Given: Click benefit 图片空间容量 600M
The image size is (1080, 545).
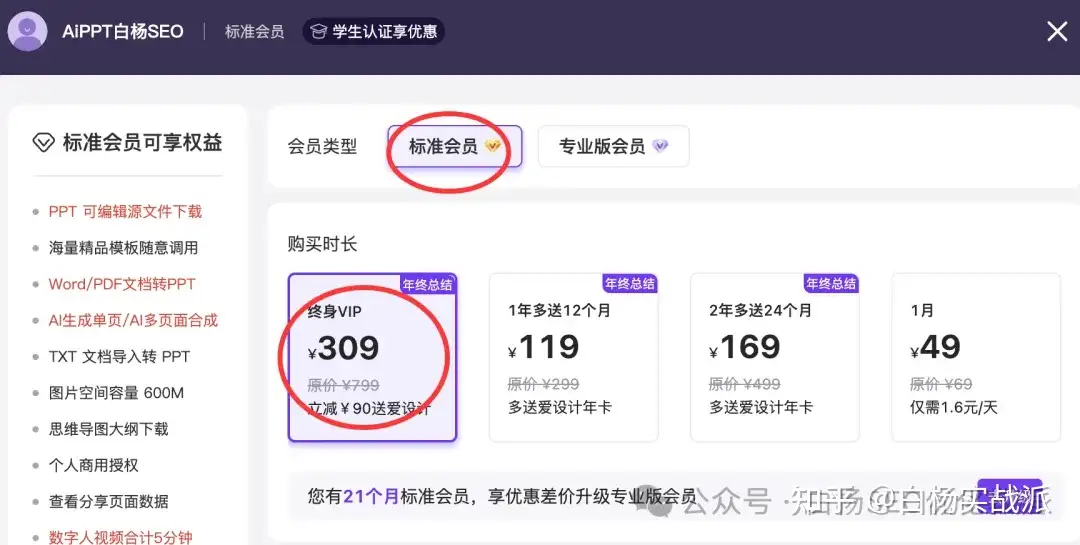Looking at the screenshot, I should [116, 393].
